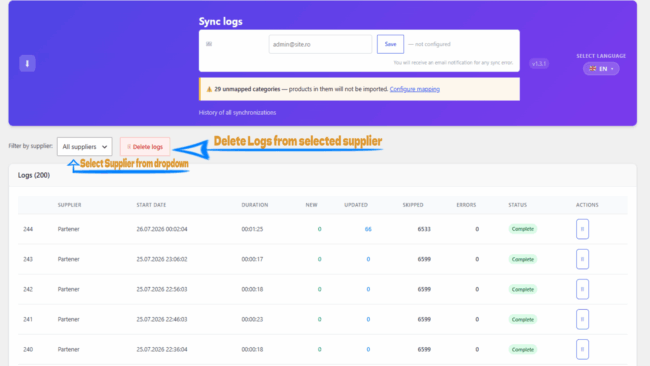Image resolution: width=650 pixels, height=366 pixels.
Task: Click the 29 unmapped categories warning icon
Action: 209,89
